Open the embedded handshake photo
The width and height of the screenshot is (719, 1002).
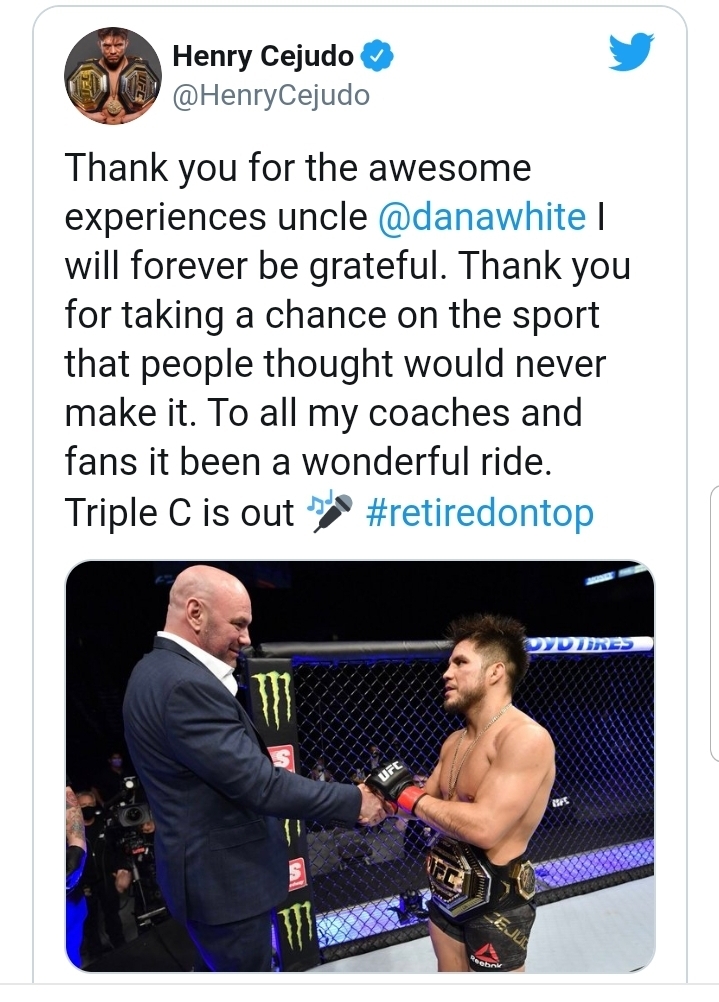(360, 765)
